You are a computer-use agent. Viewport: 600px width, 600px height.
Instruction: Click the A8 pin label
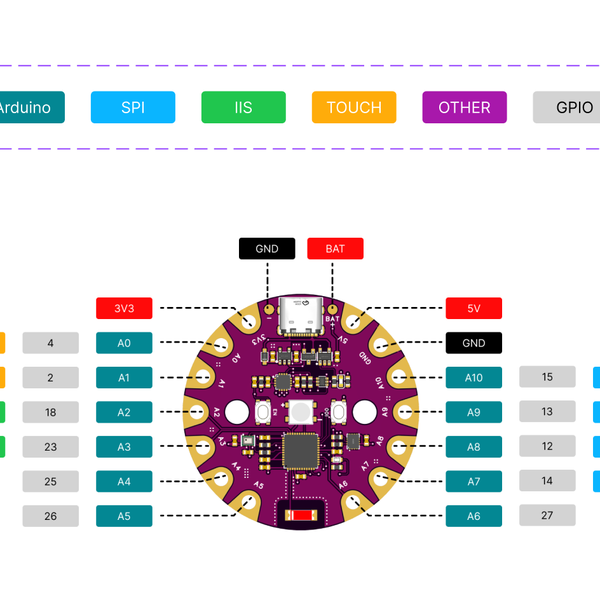point(474,447)
